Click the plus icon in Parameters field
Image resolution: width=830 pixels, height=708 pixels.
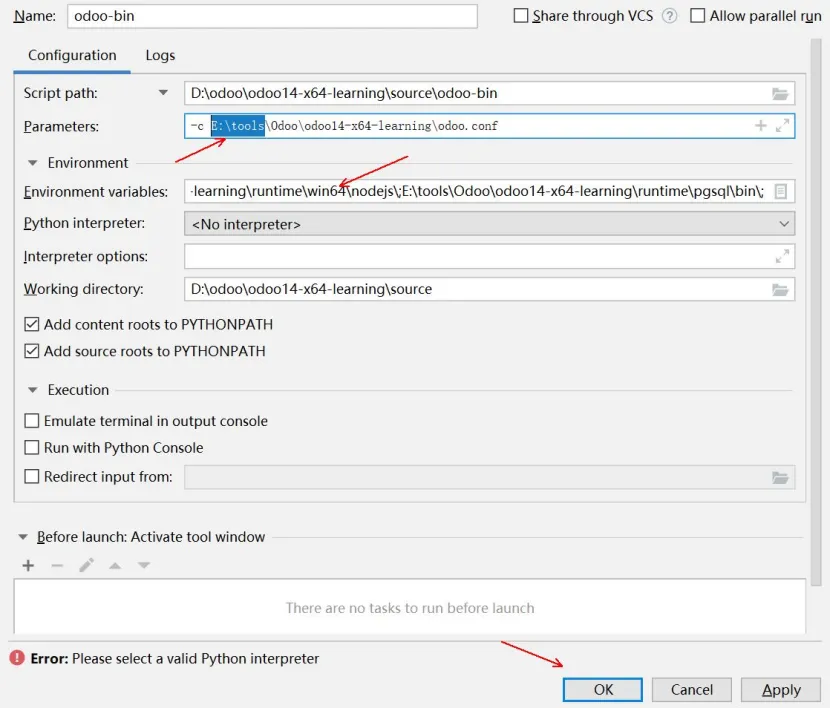point(761,125)
